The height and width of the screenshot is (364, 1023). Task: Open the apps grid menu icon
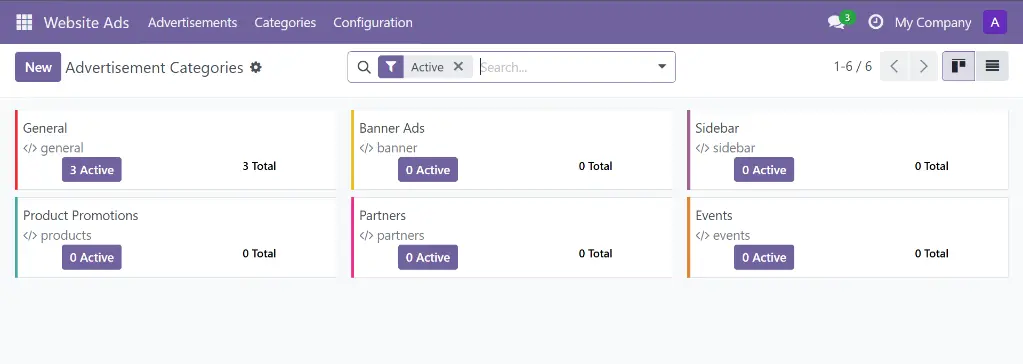click(24, 22)
